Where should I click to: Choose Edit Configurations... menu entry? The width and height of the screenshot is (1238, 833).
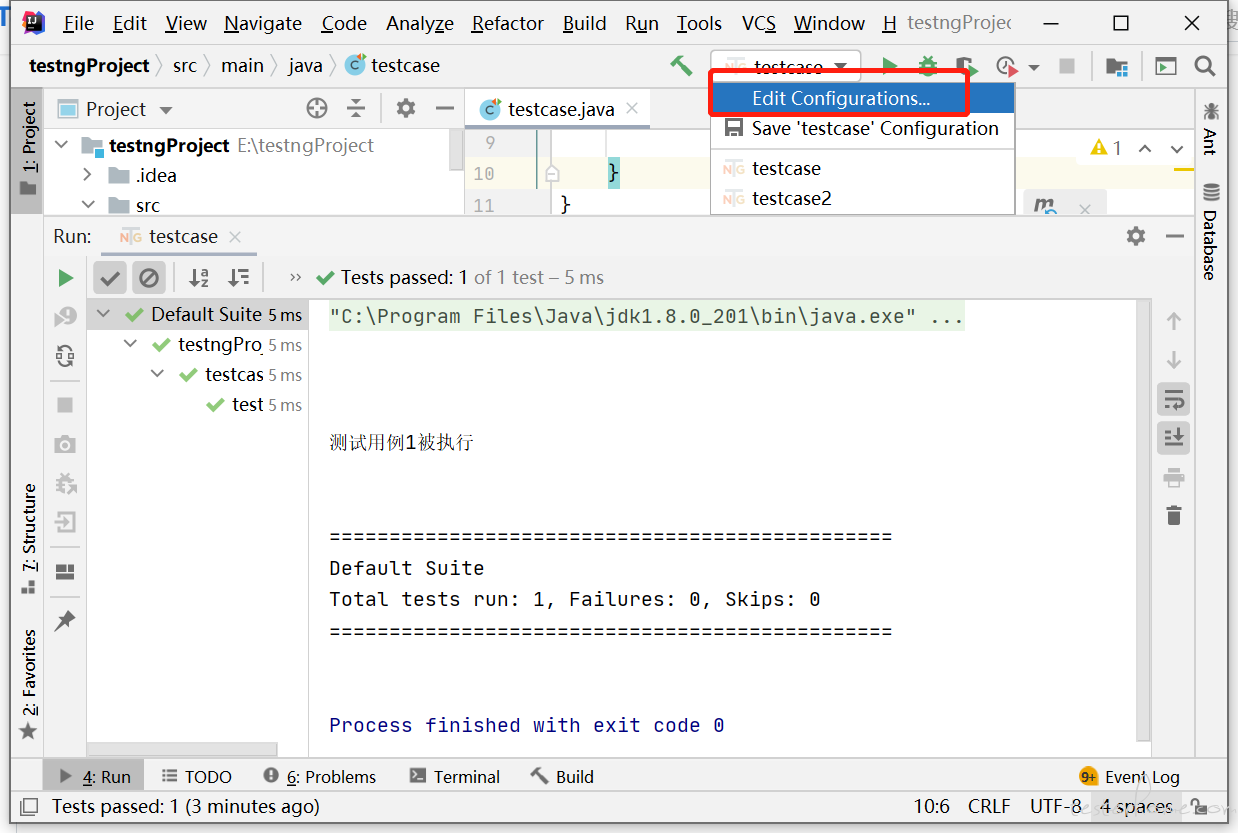coord(862,98)
